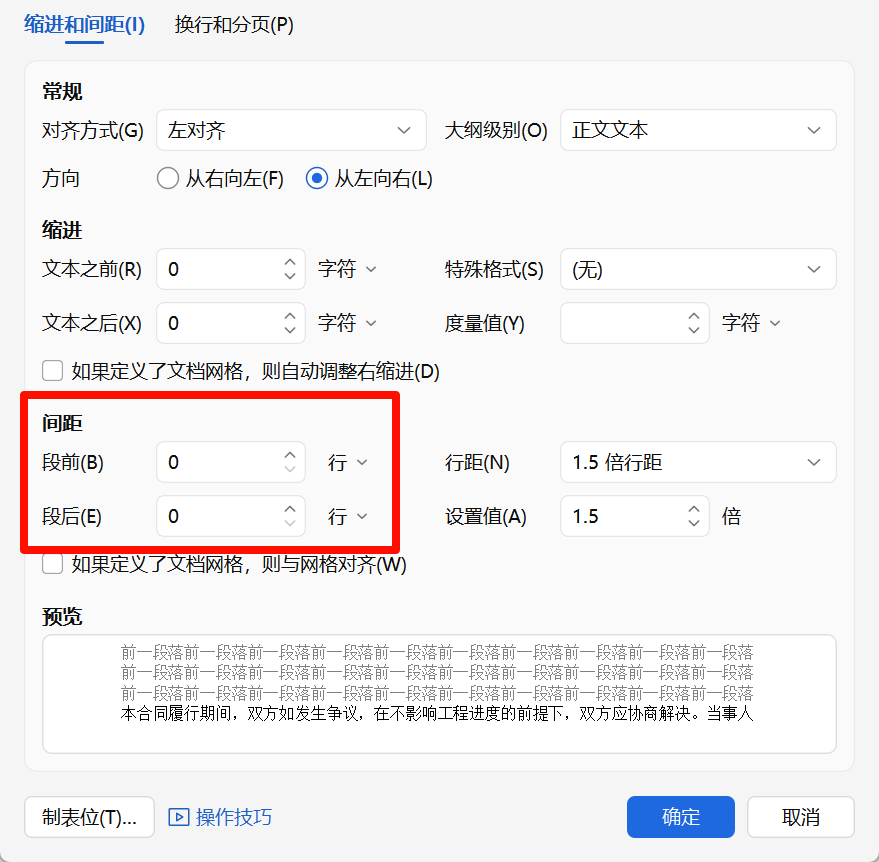Switch to the 换行和分页 tab
The image size is (879, 862).
pyautogui.click(x=232, y=24)
